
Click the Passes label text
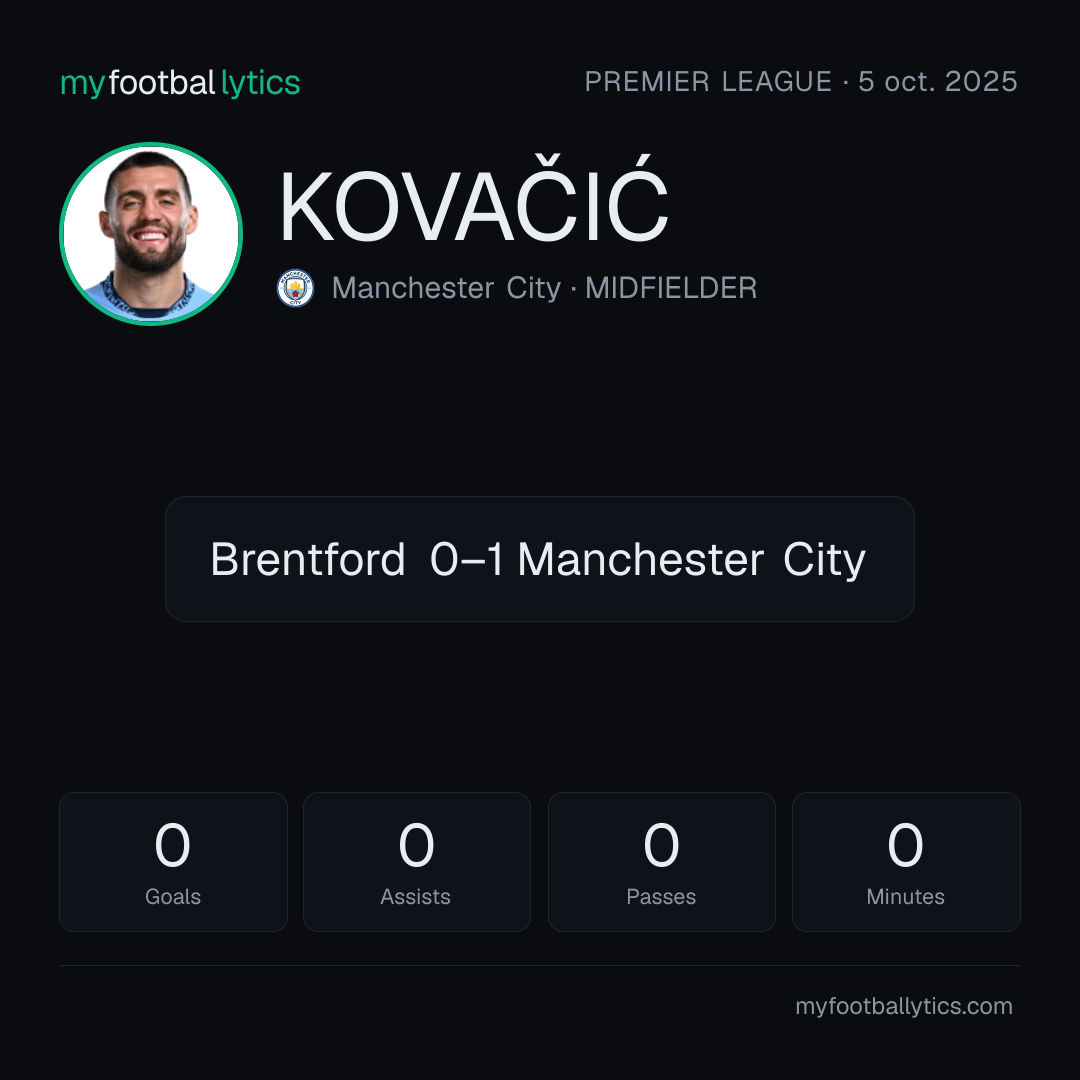[x=661, y=897]
